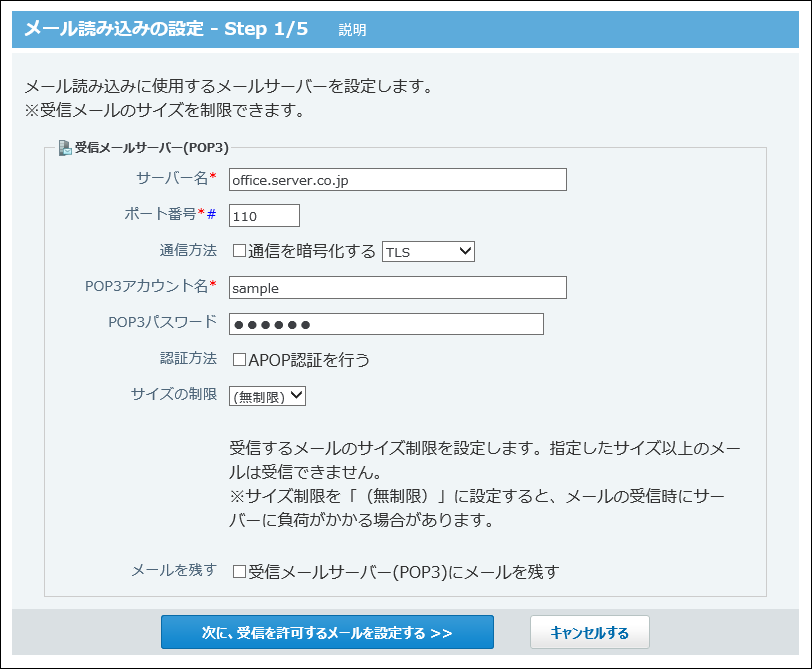The width and height of the screenshot is (812, 669).
Task: Click the mail server icon beside 受信メールサーバー(POP3)
Action: coord(65,148)
